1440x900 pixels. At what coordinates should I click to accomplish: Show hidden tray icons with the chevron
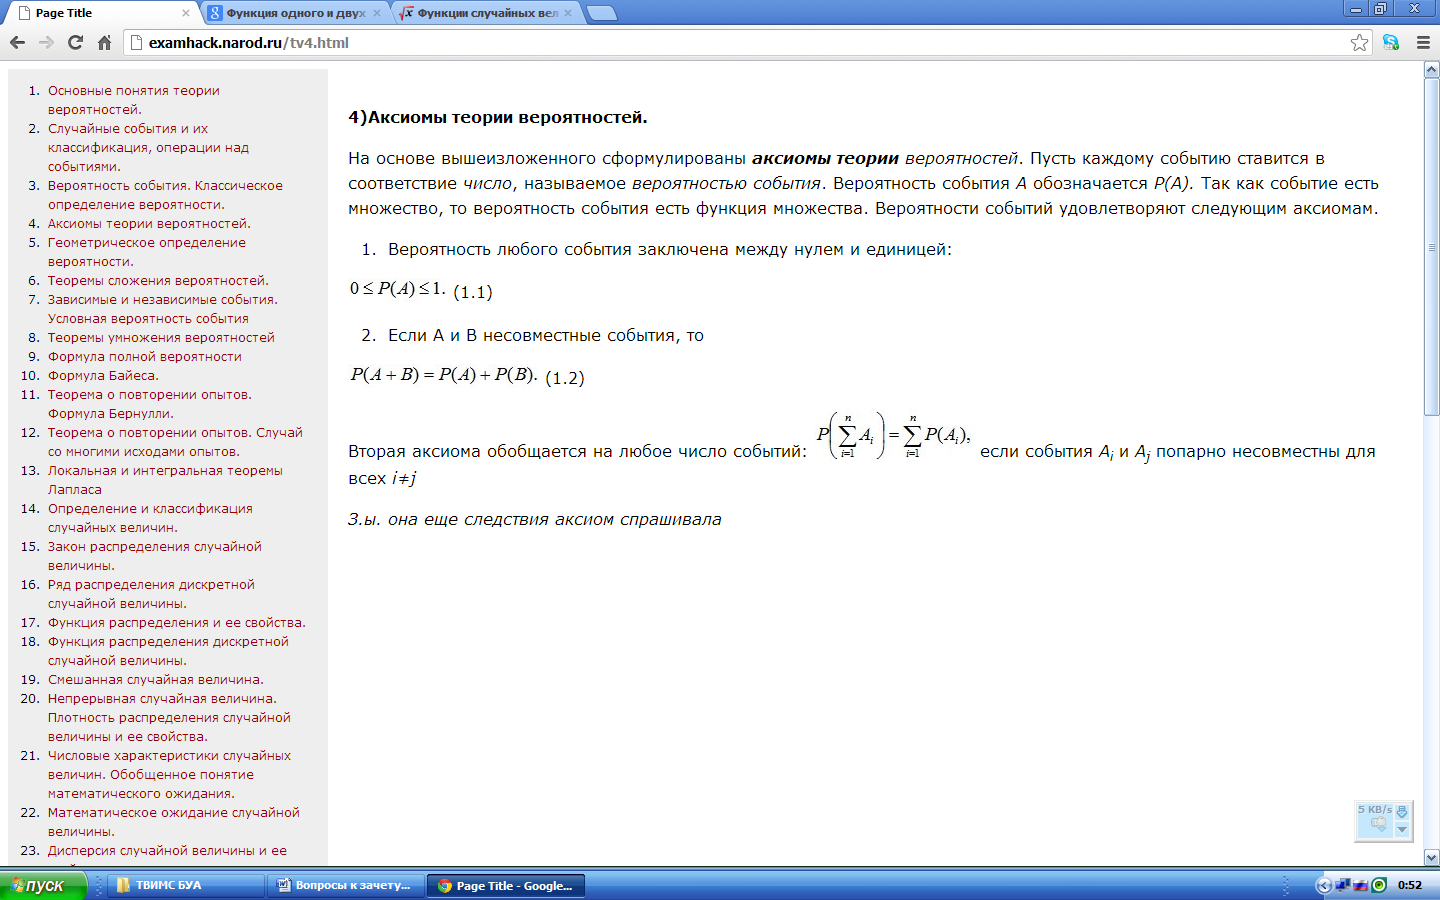coord(1324,885)
